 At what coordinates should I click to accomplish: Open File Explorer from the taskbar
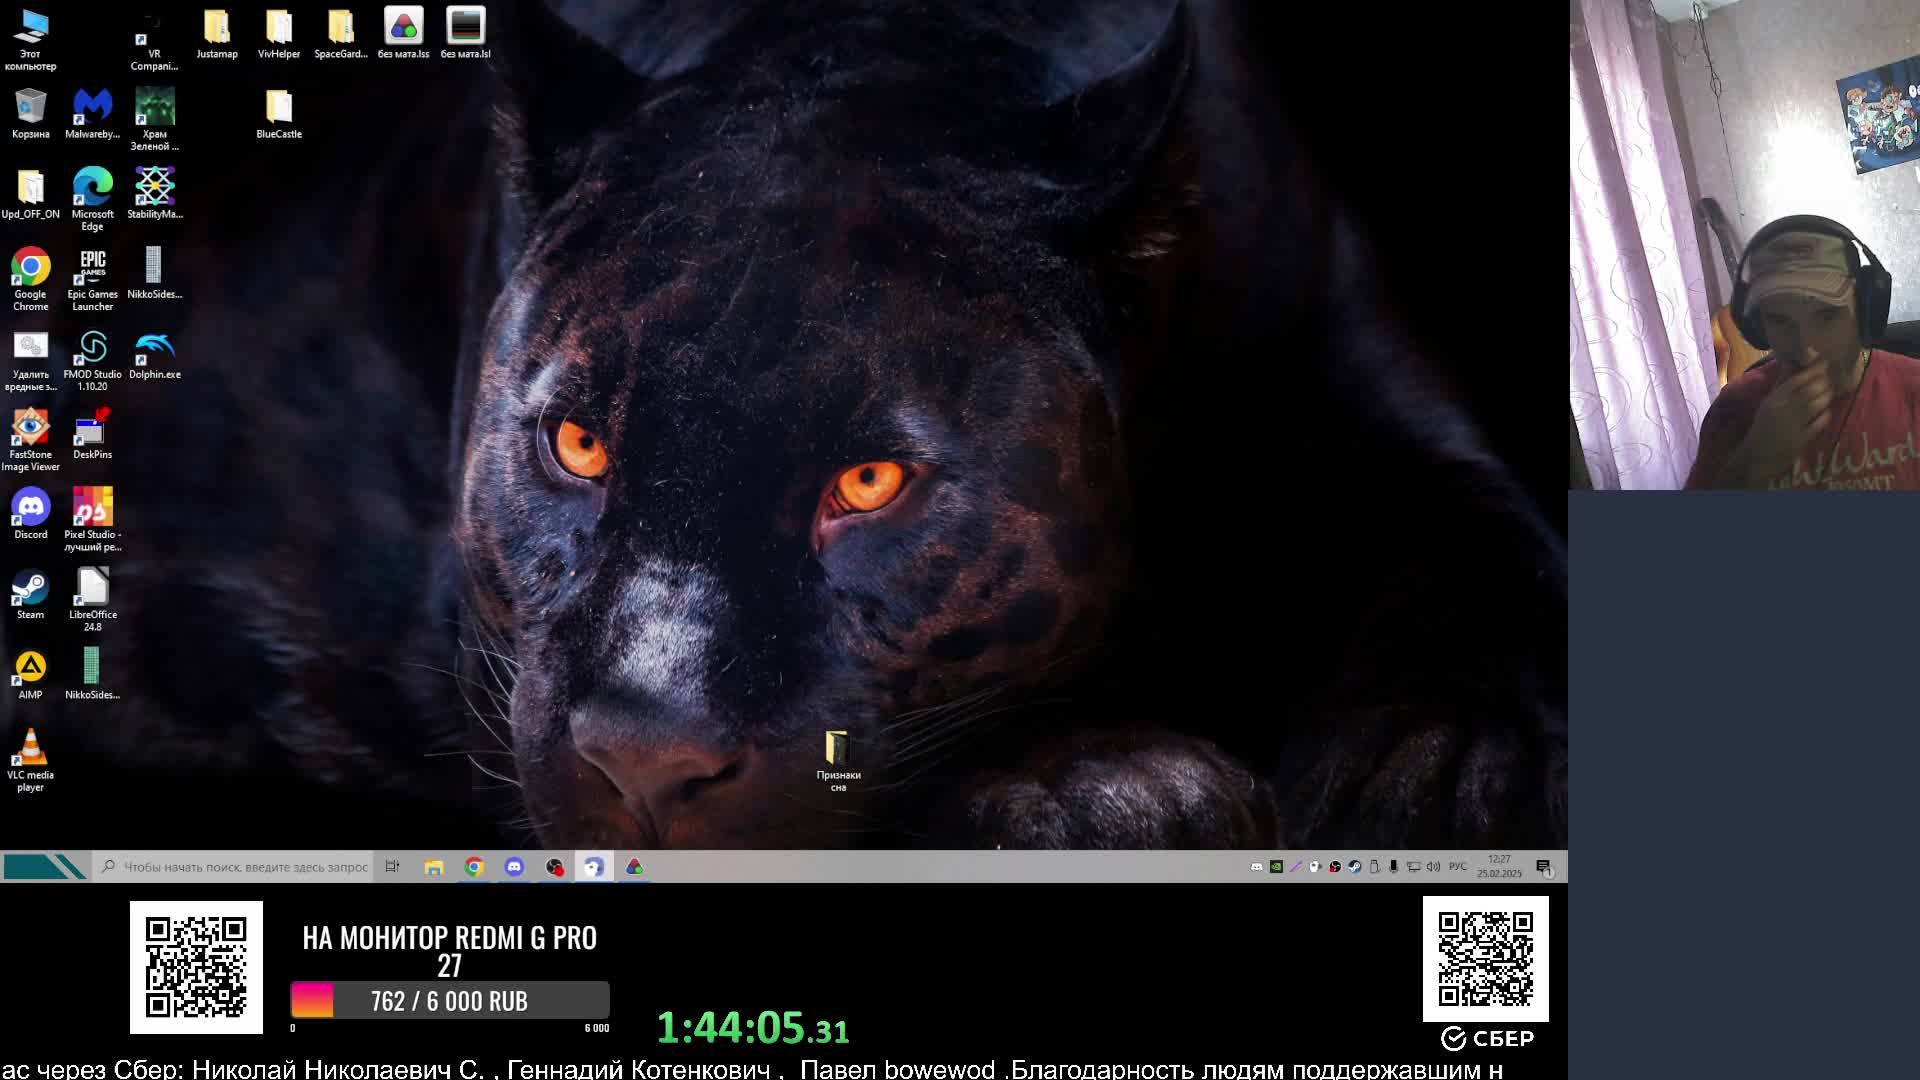click(x=433, y=867)
